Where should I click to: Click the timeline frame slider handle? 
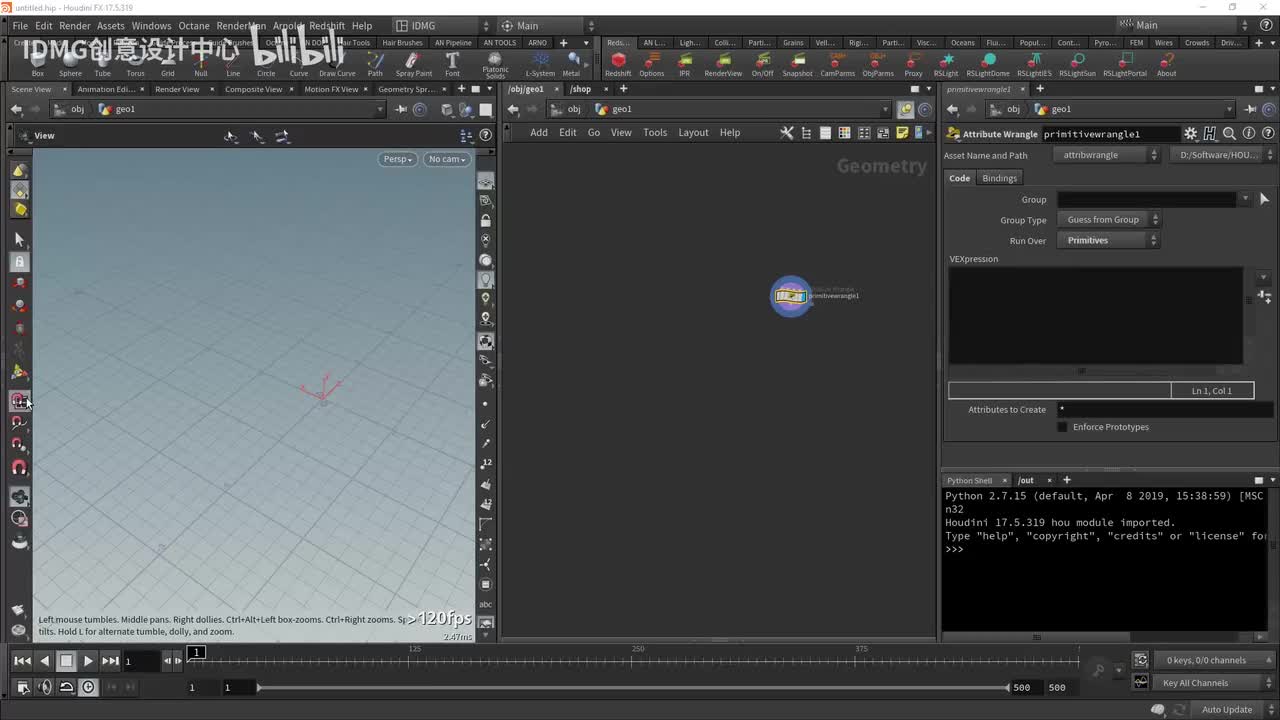197,653
